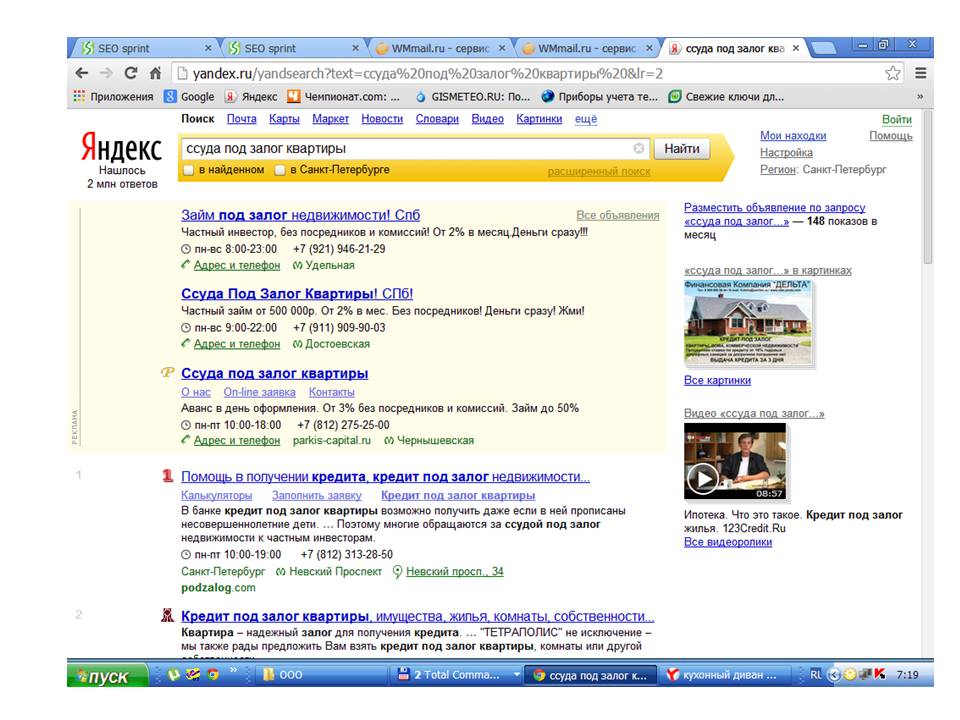Open the Картинки search category
The height and width of the screenshot is (720, 960).
(x=539, y=119)
